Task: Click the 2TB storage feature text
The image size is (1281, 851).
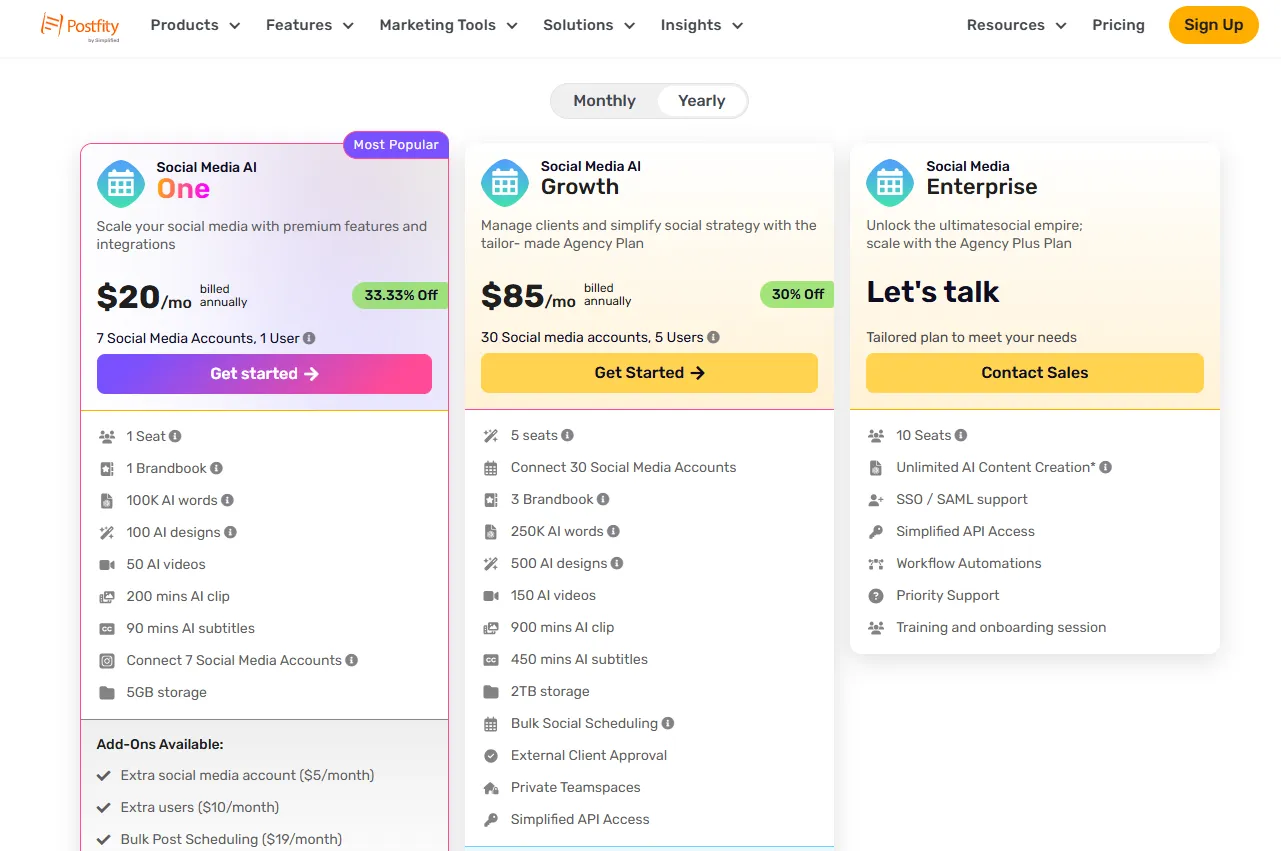Action: point(550,691)
